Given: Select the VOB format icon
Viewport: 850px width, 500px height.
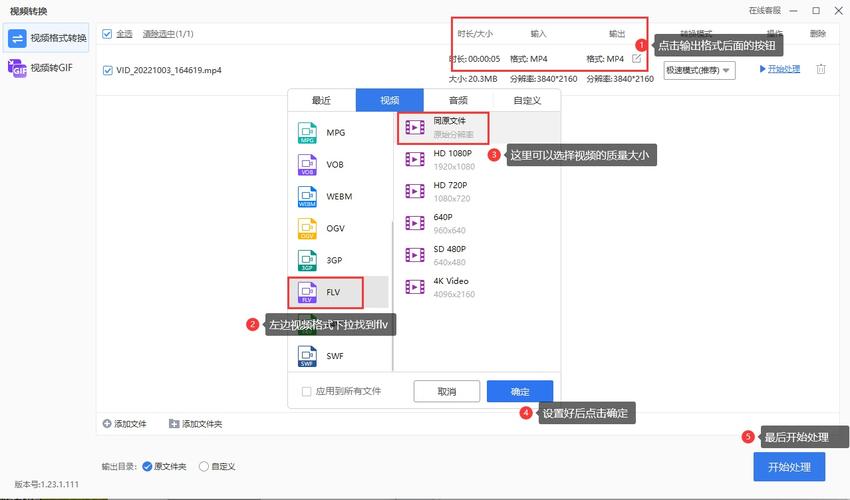Looking at the screenshot, I should [307, 165].
